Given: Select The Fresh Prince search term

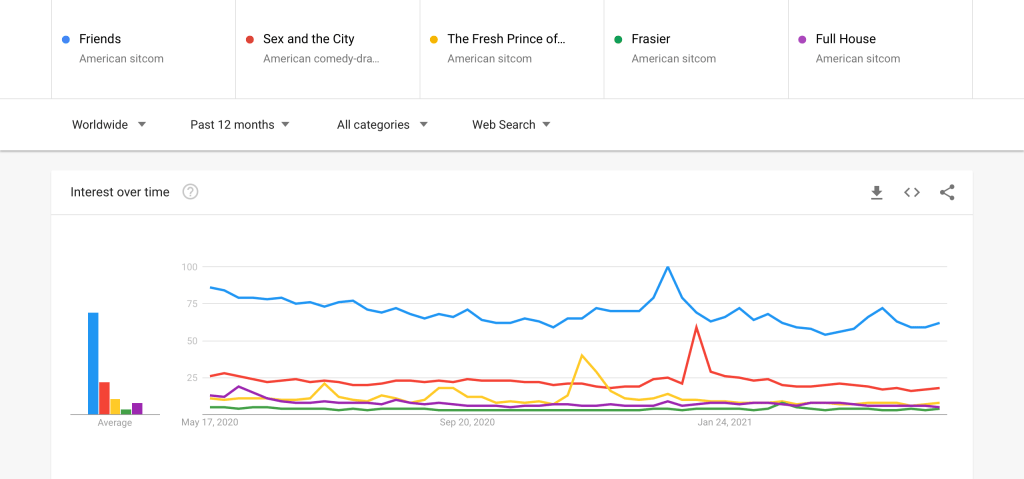Looking at the screenshot, I should point(506,39).
